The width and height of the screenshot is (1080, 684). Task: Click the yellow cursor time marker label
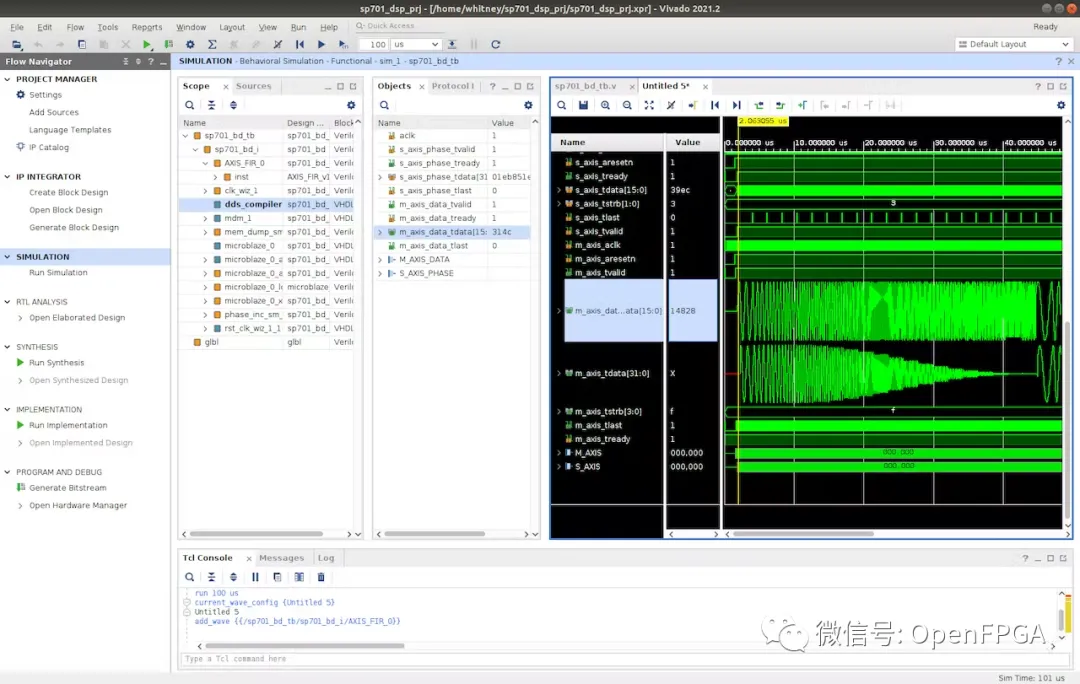pos(762,121)
